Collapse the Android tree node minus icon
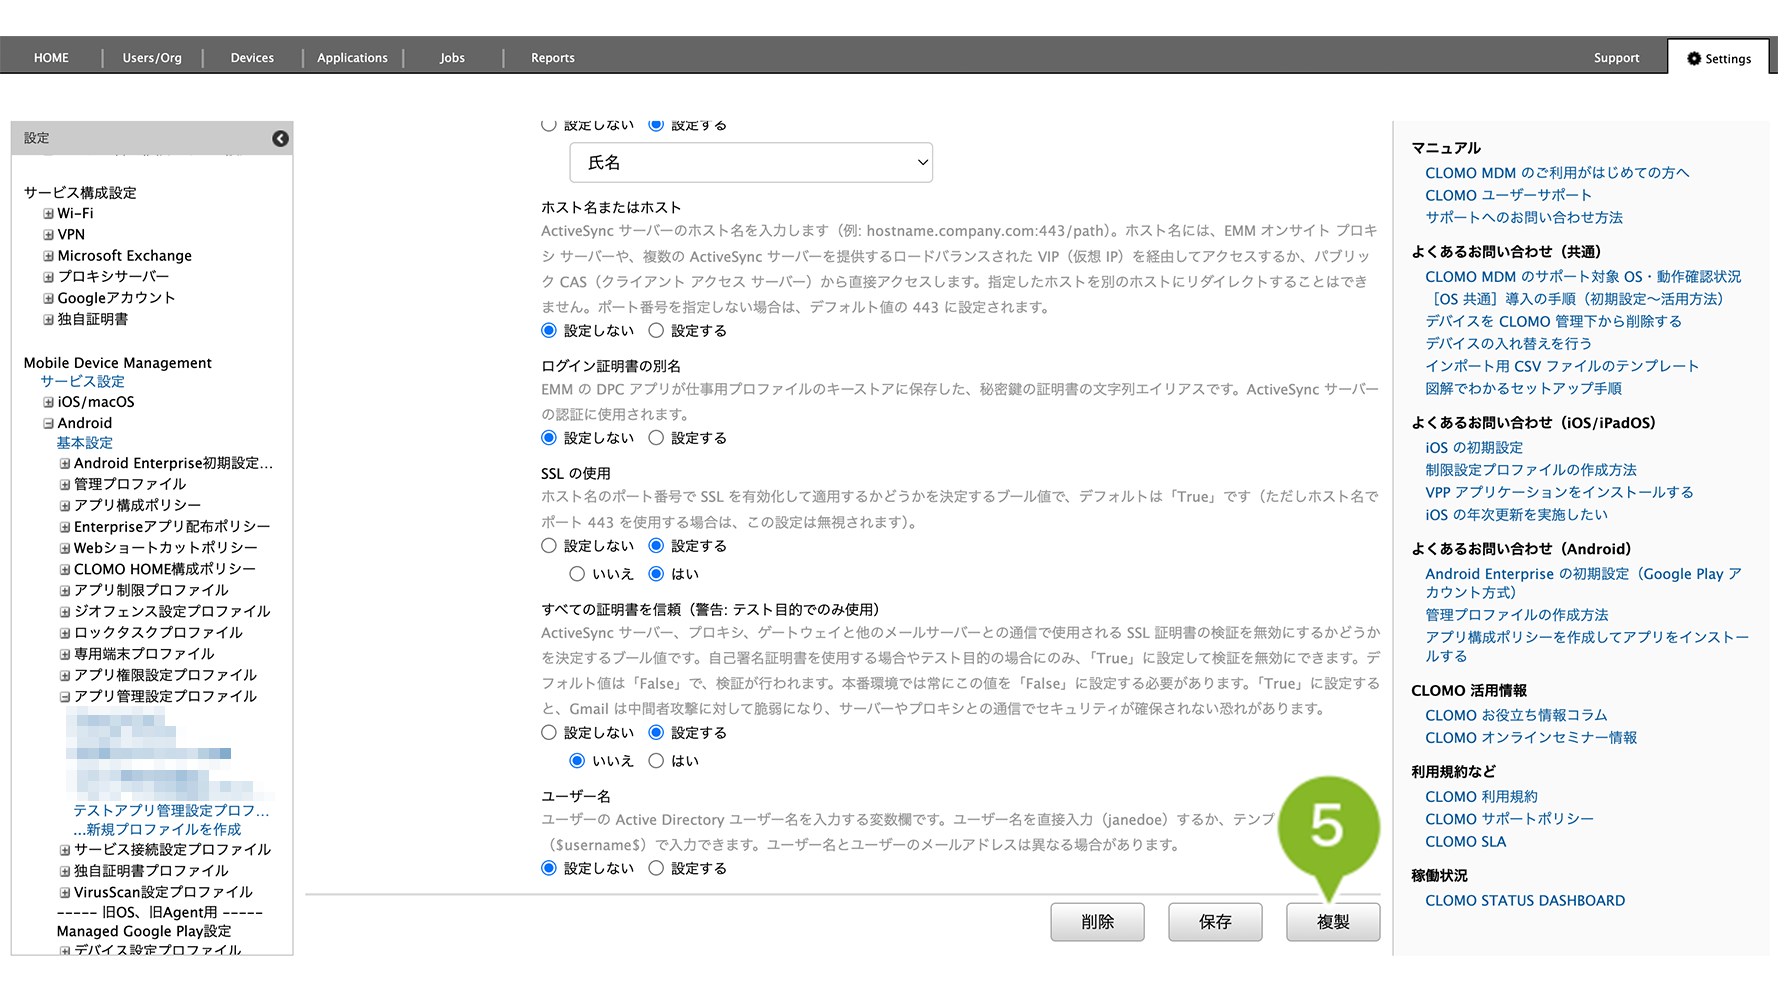This screenshot has height=1000, width=1778. [x=48, y=424]
